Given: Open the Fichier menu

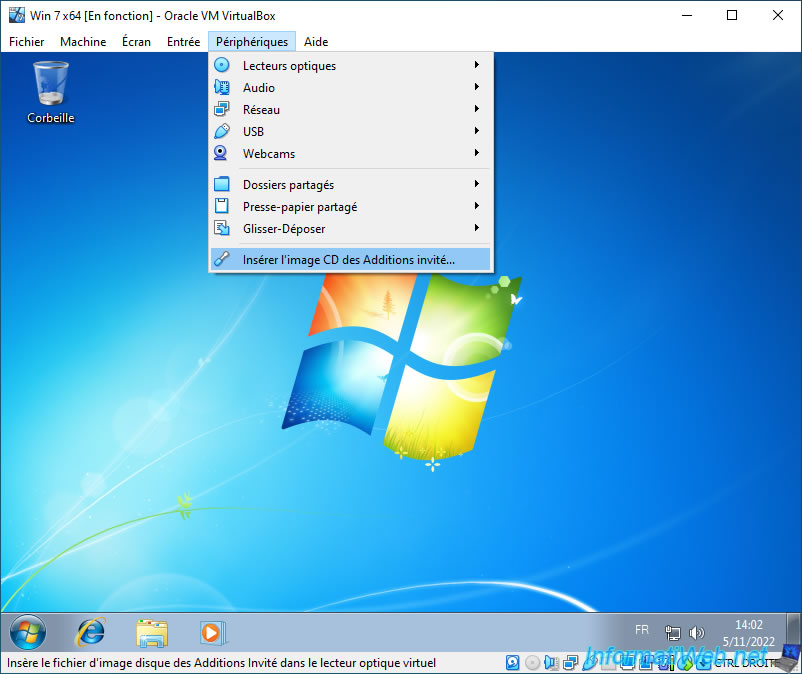Looking at the screenshot, I should (x=27, y=42).
